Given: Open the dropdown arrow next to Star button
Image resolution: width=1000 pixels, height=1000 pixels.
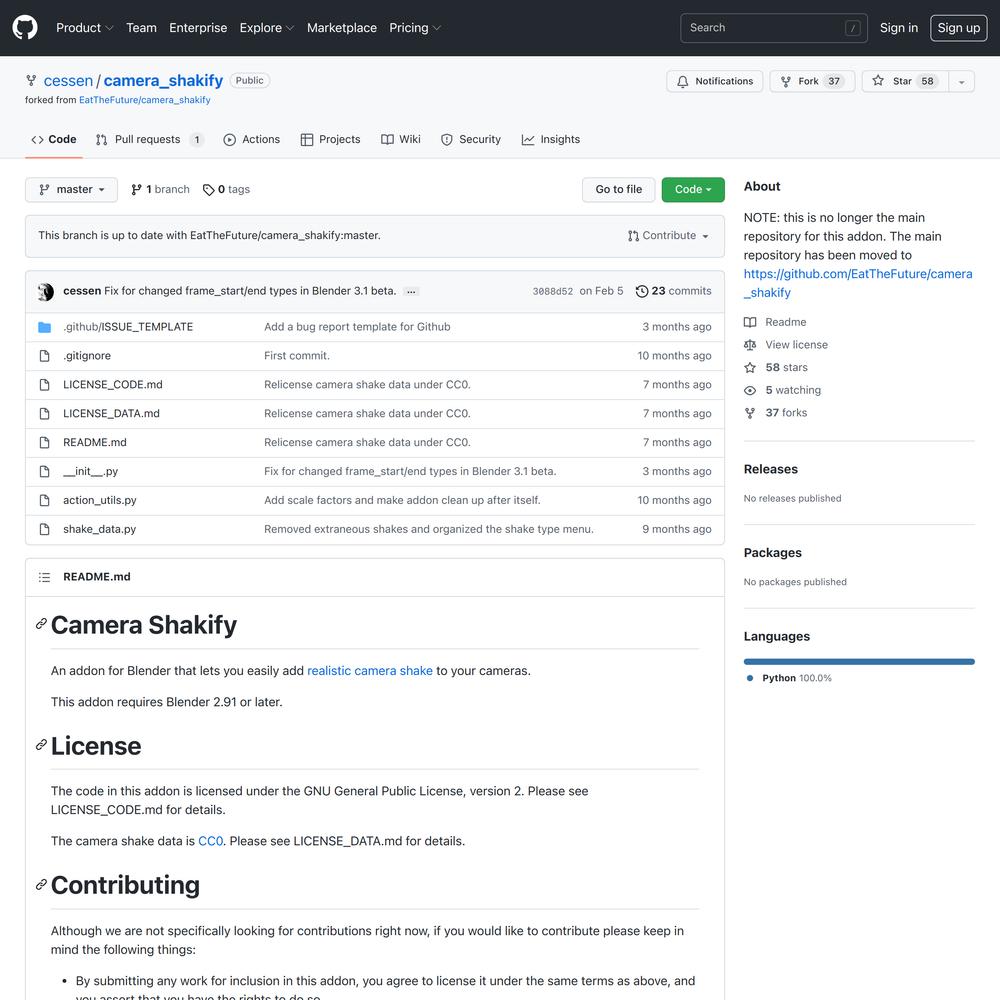Looking at the screenshot, I should click(961, 82).
